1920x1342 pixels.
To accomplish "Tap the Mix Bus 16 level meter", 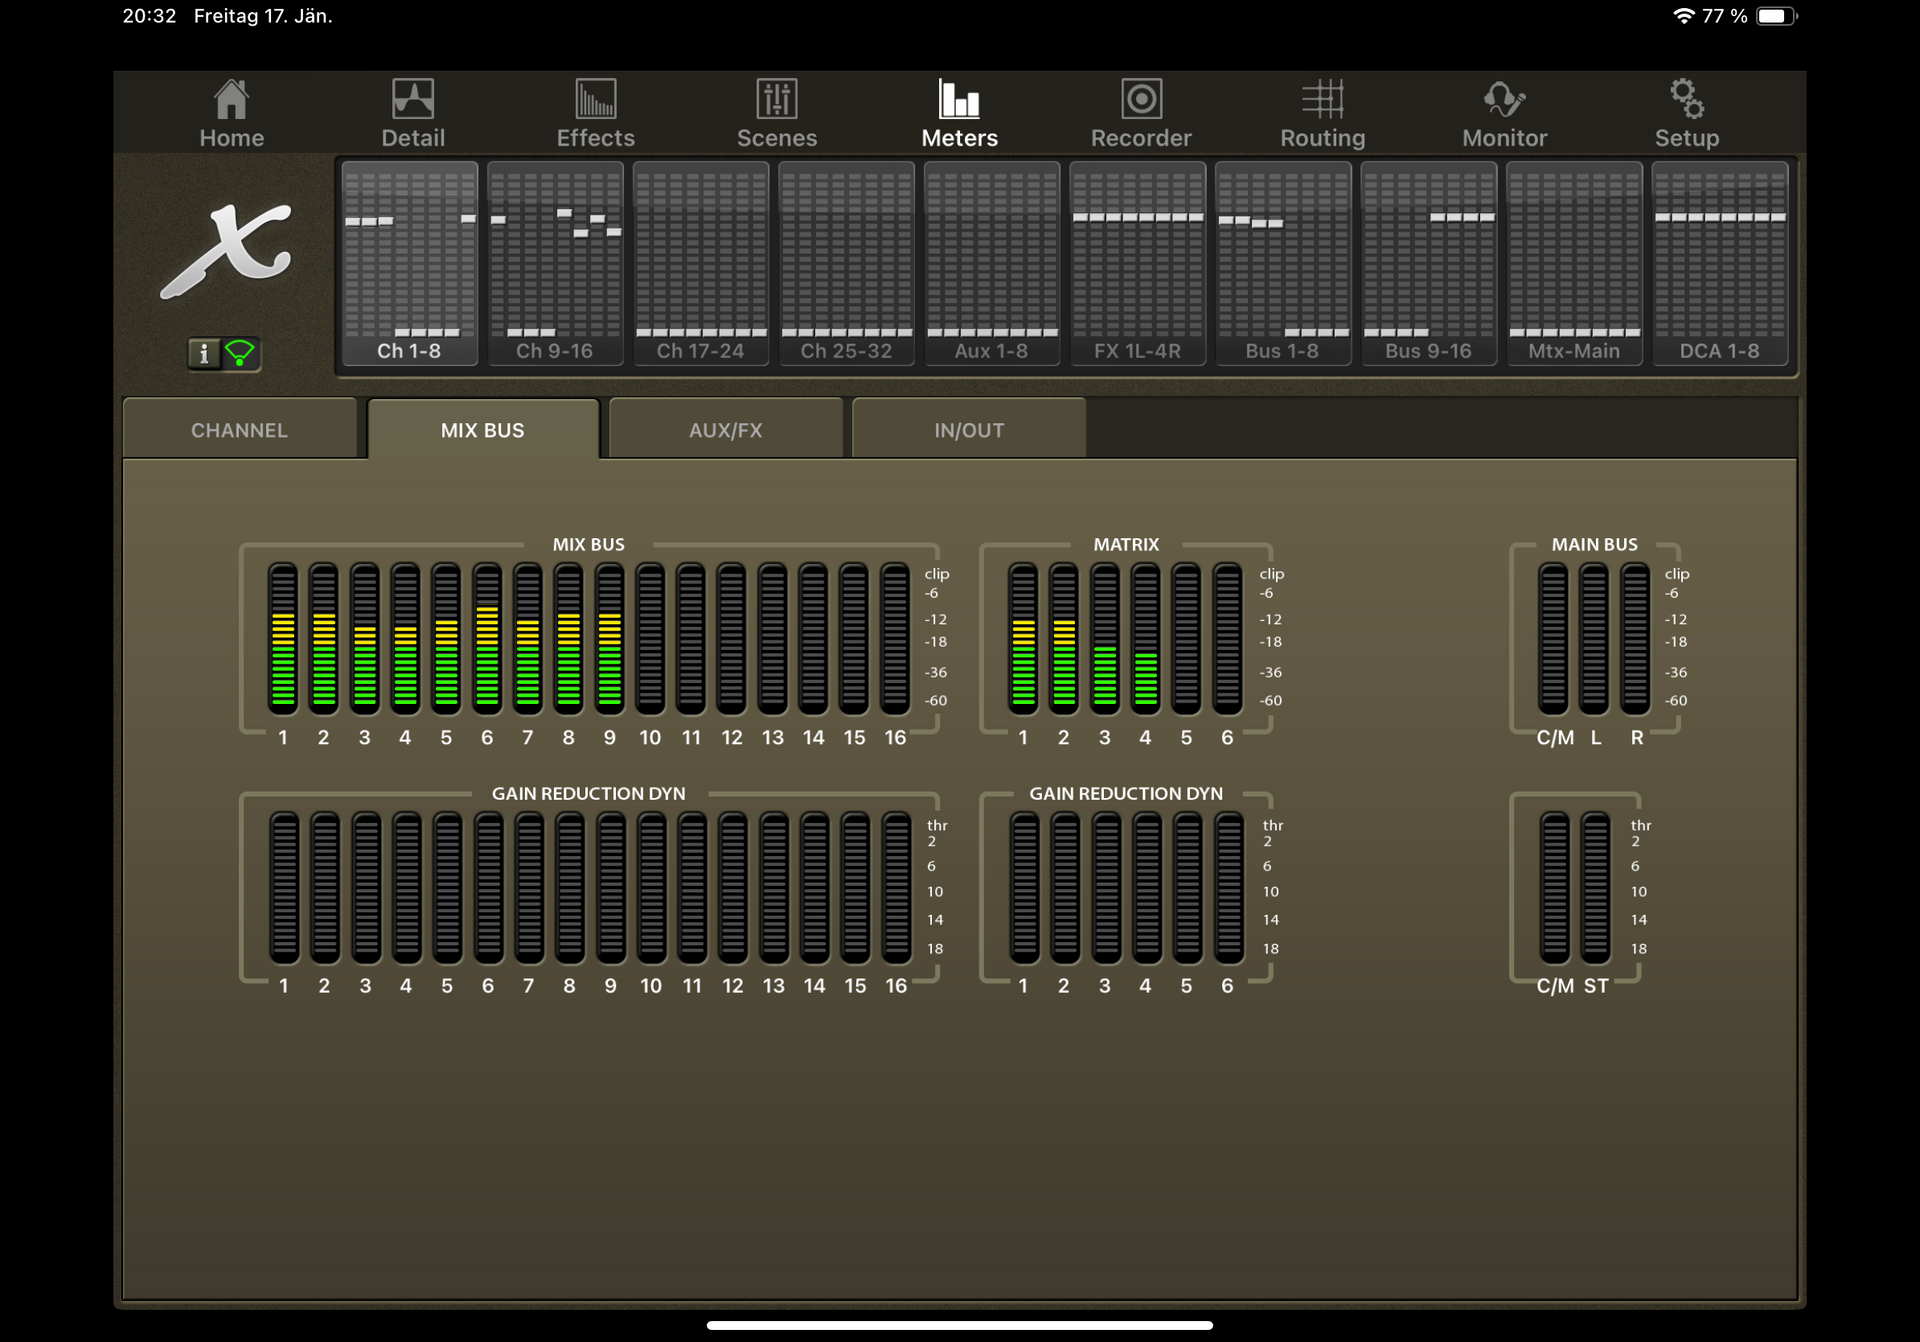I will pos(895,638).
